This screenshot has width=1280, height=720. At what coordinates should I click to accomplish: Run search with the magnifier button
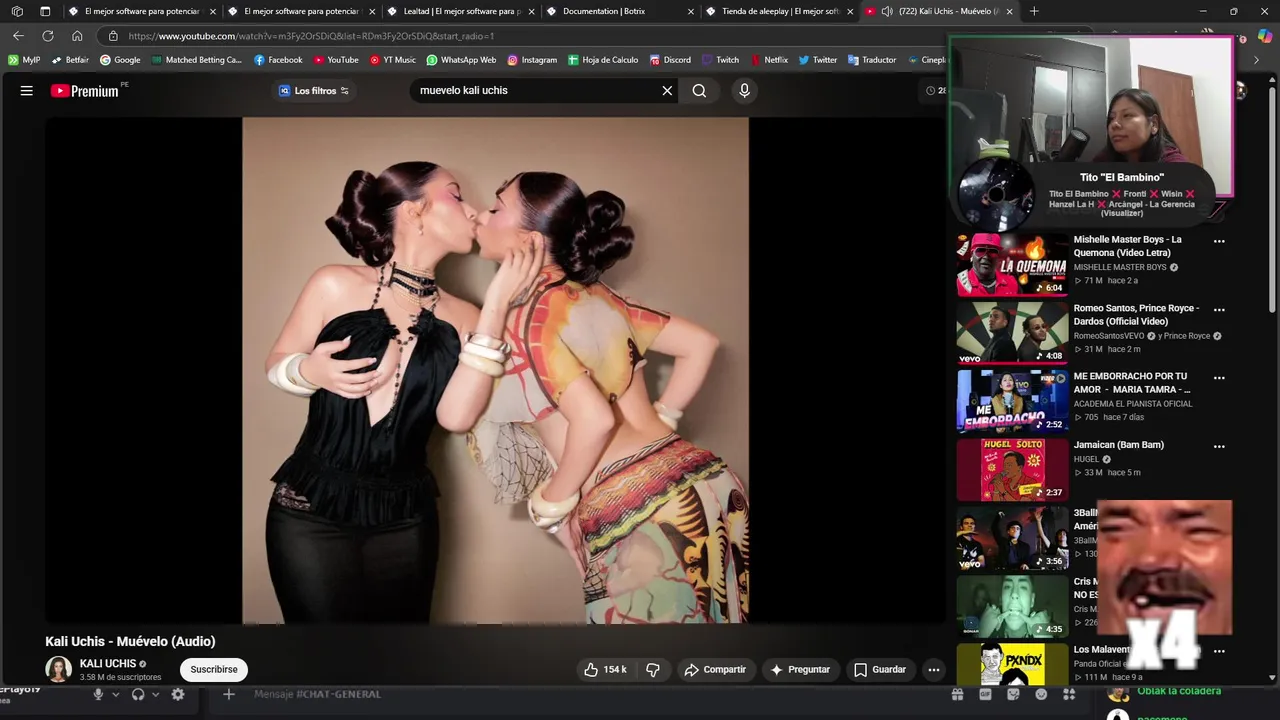(699, 90)
